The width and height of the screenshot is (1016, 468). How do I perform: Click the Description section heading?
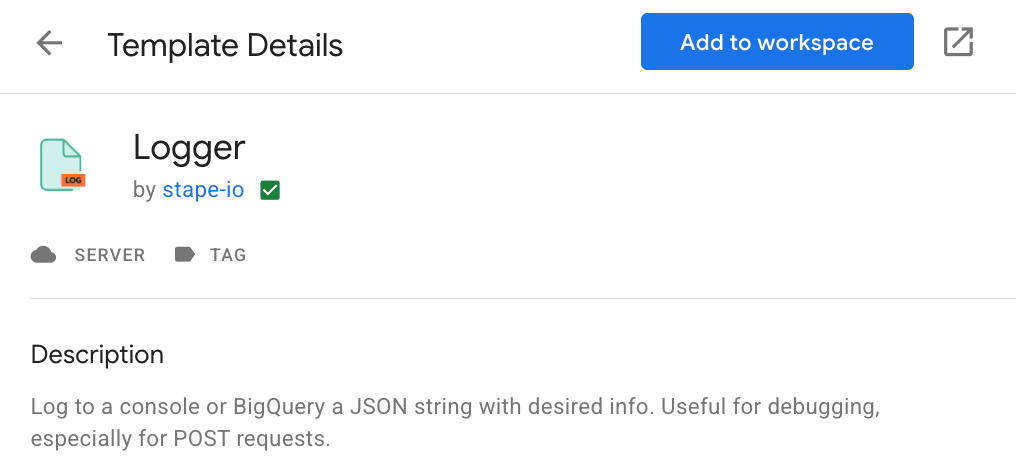point(97,354)
